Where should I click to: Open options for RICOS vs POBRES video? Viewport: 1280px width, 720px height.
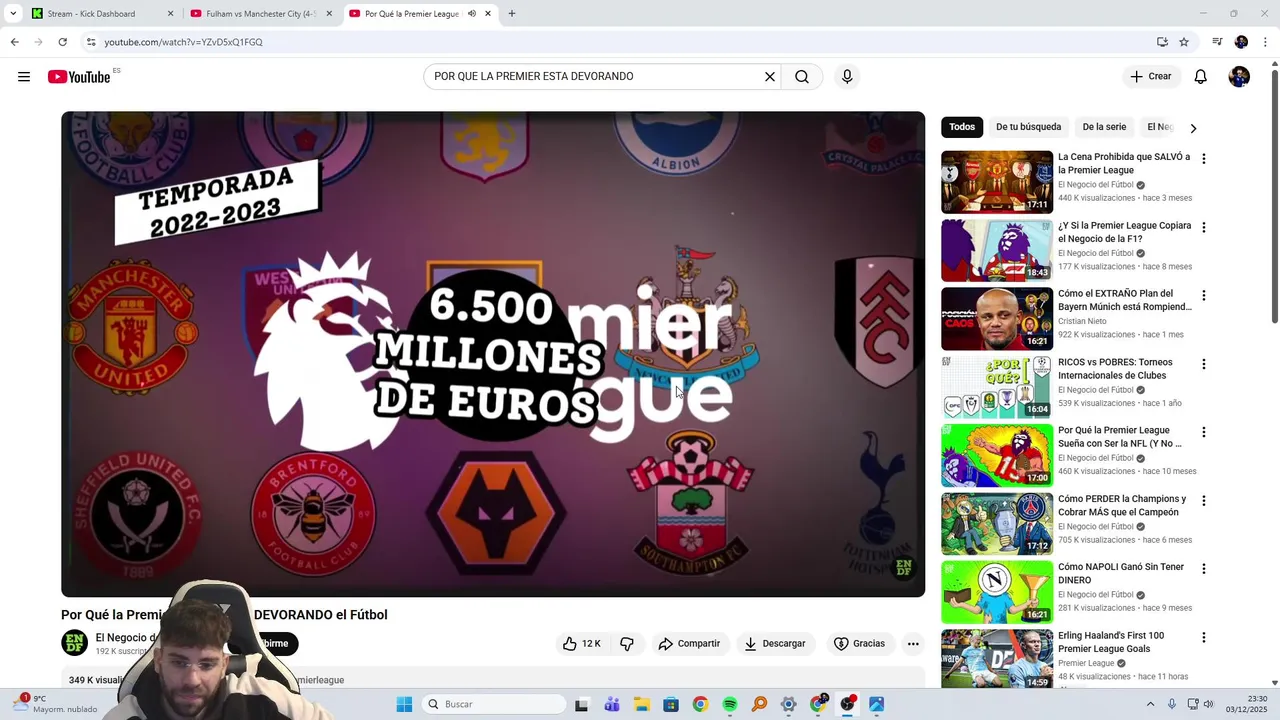[1203, 364]
